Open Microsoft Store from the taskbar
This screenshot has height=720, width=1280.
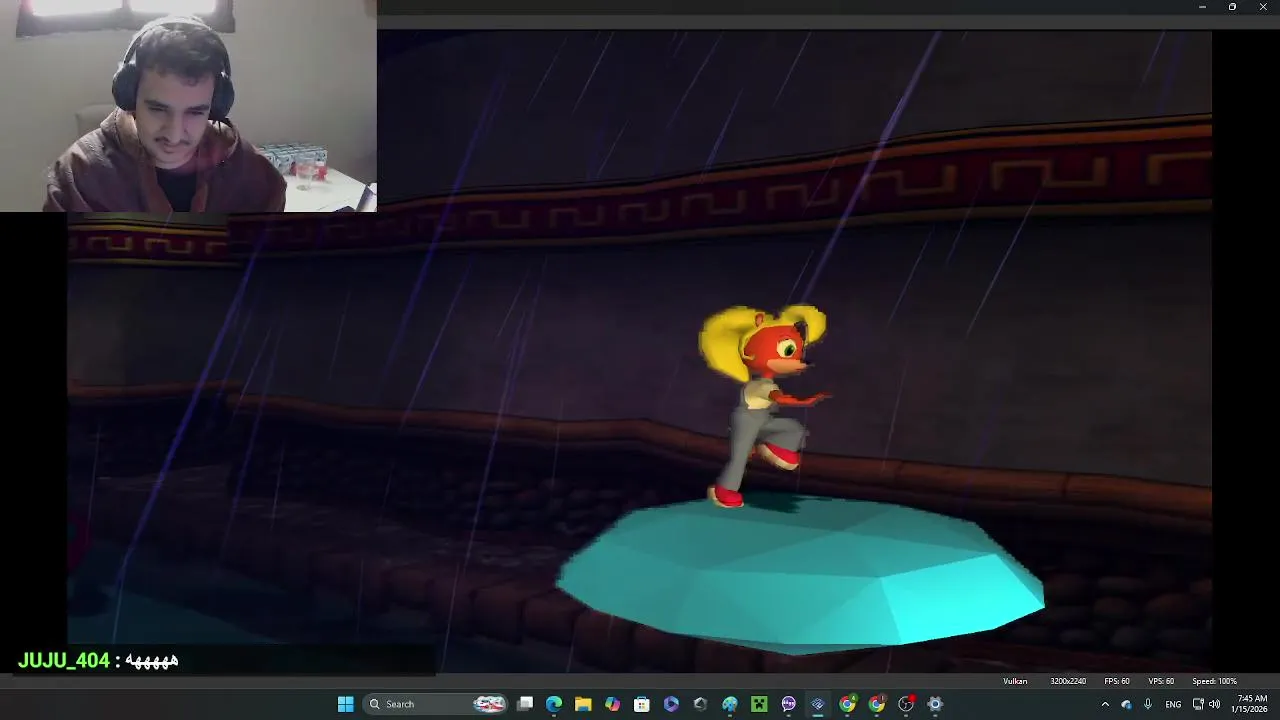tap(642, 704)
